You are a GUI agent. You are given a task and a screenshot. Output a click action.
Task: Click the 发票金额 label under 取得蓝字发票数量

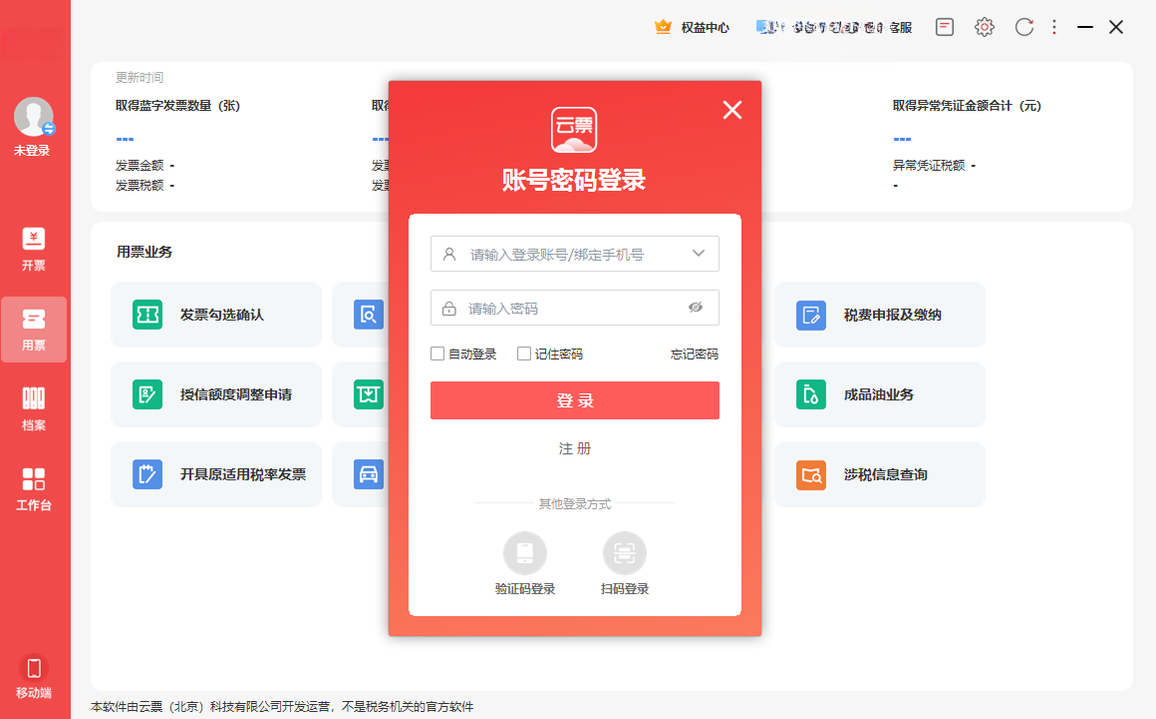coord(139,165)
